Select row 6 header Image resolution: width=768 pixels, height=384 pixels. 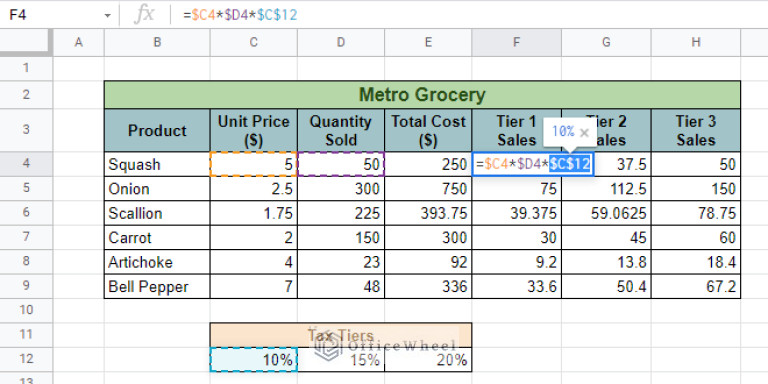[26, 213]
